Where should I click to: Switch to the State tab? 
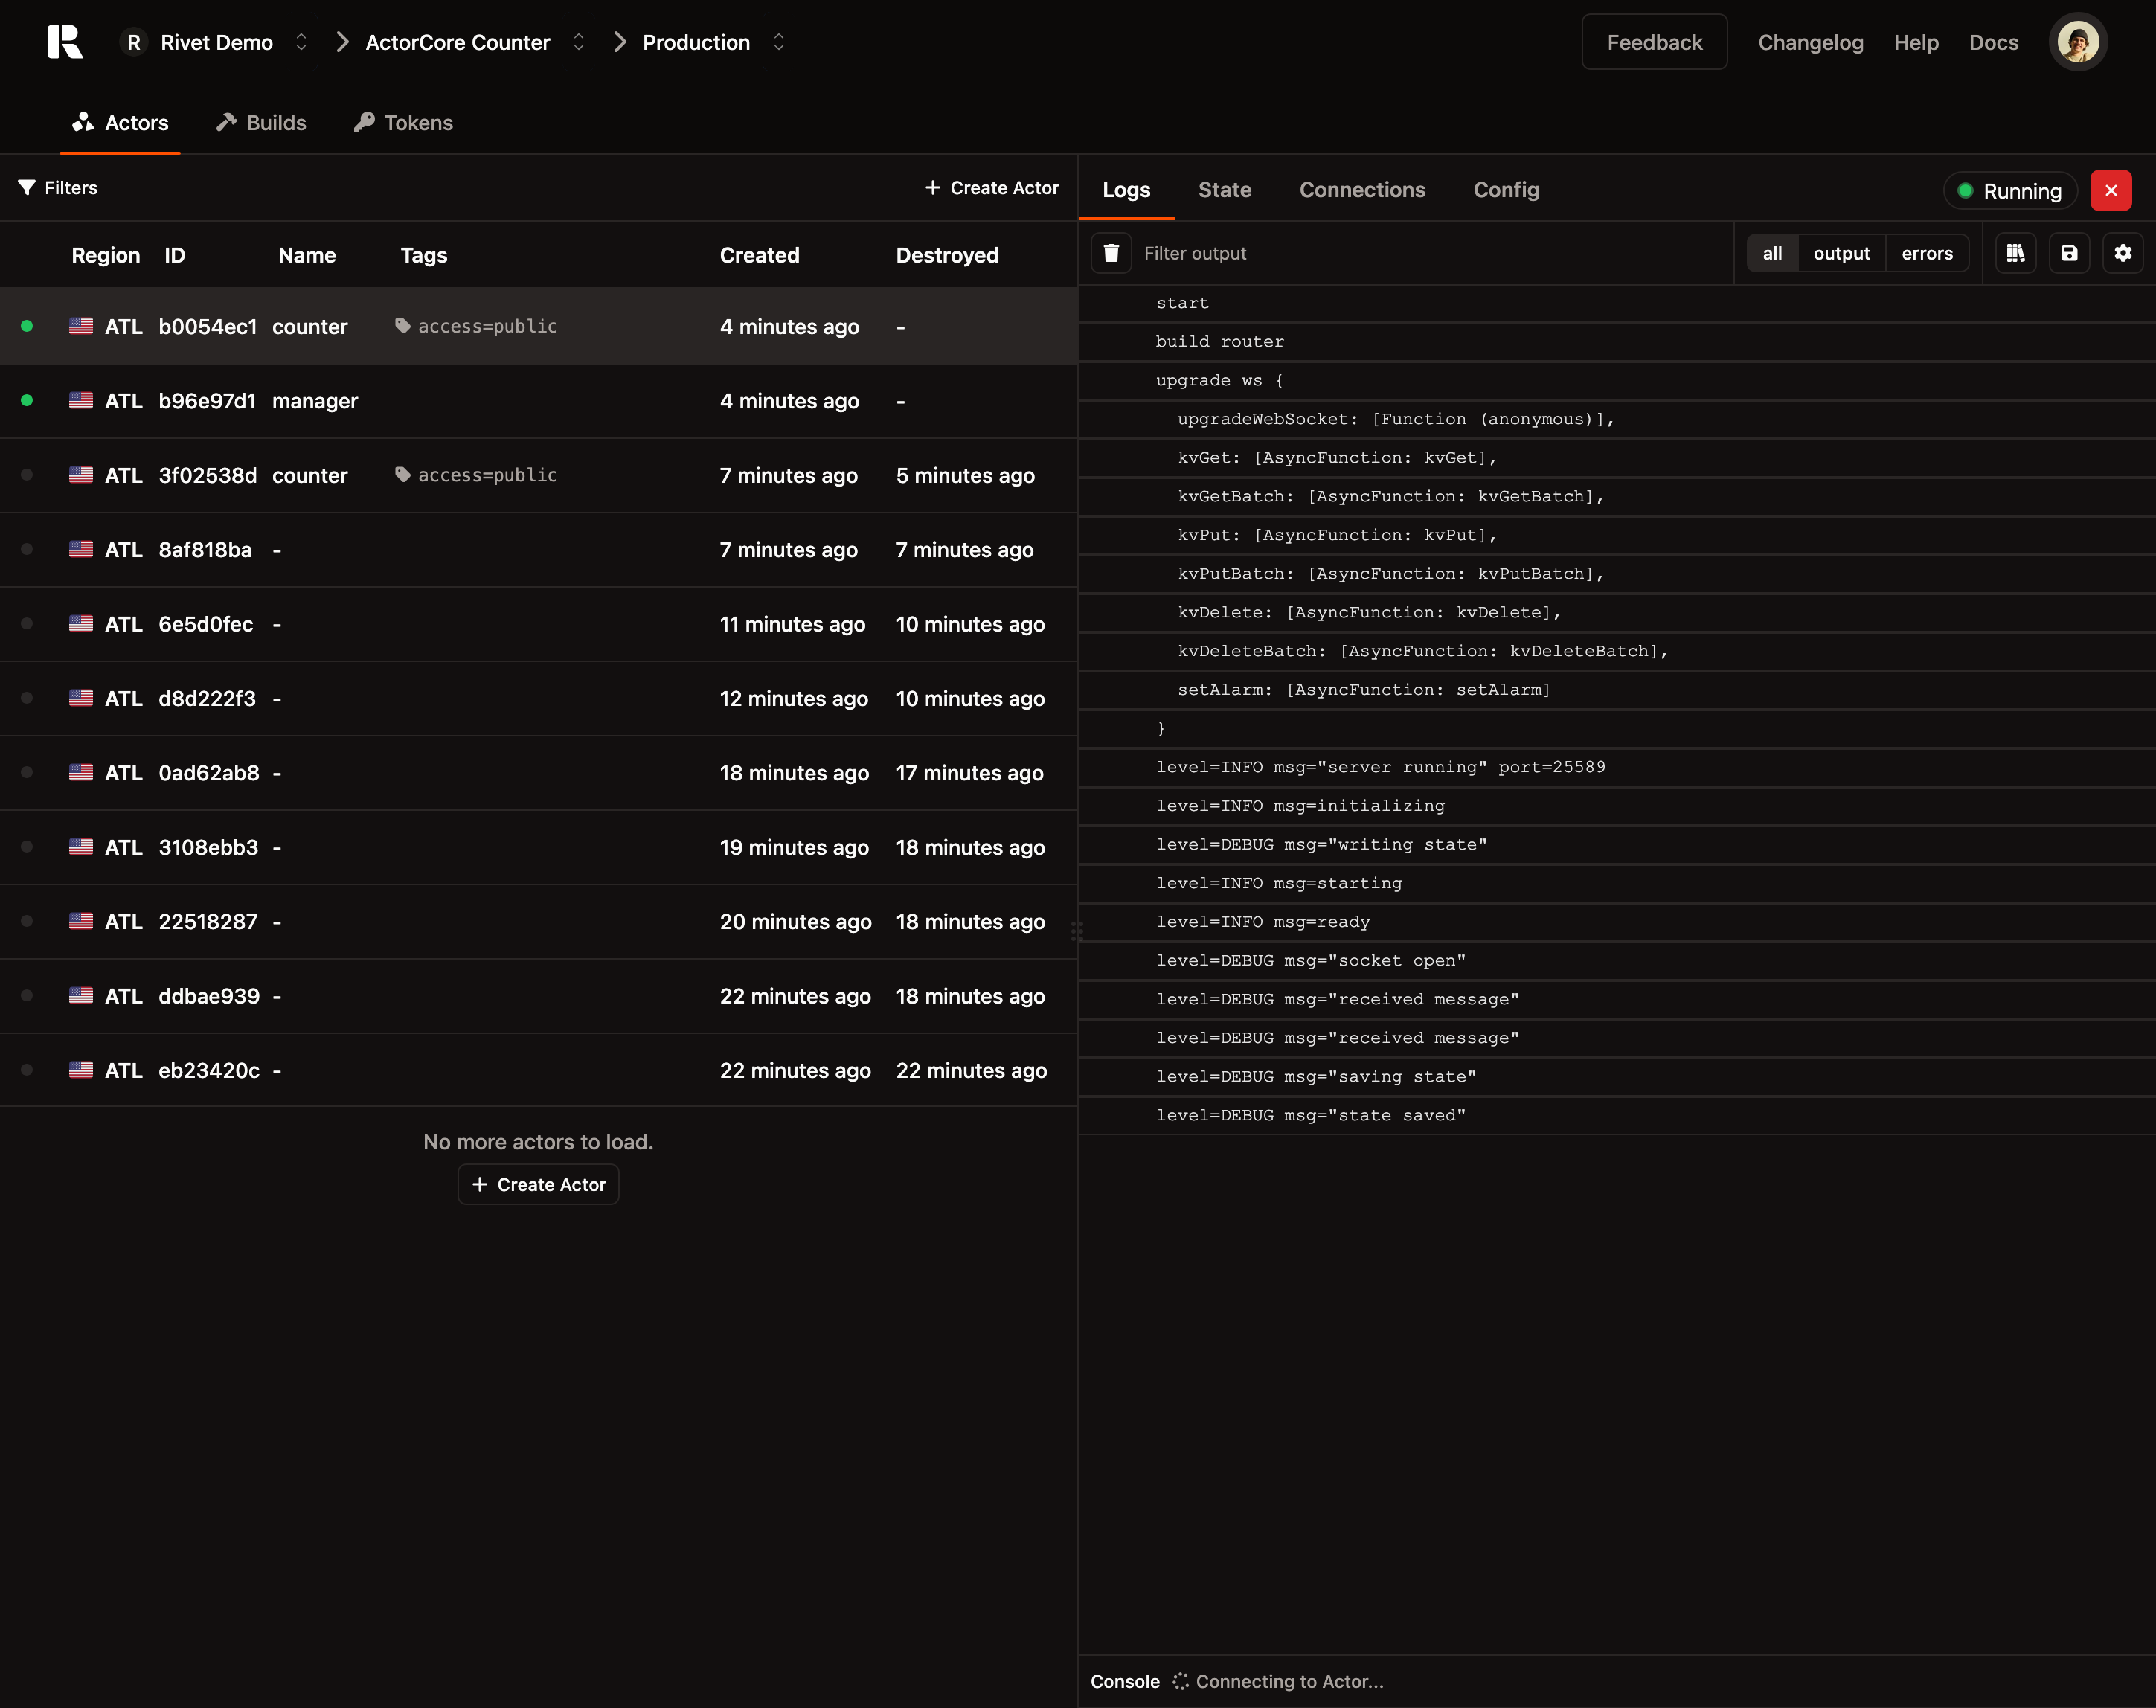tap(1225, 190)
